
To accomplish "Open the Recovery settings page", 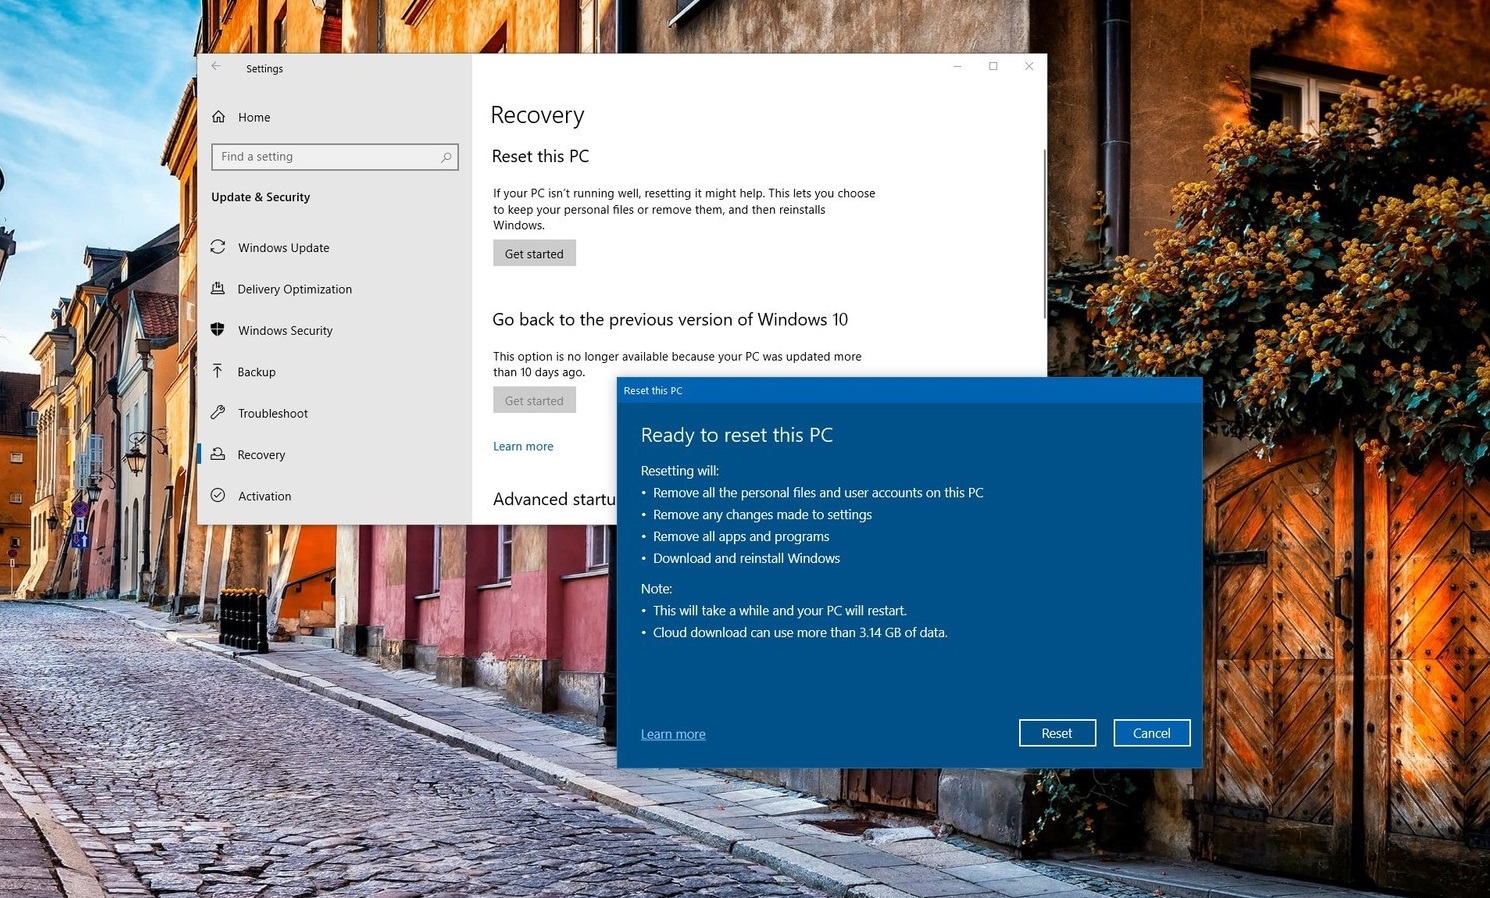I will [x=261, y=455].
